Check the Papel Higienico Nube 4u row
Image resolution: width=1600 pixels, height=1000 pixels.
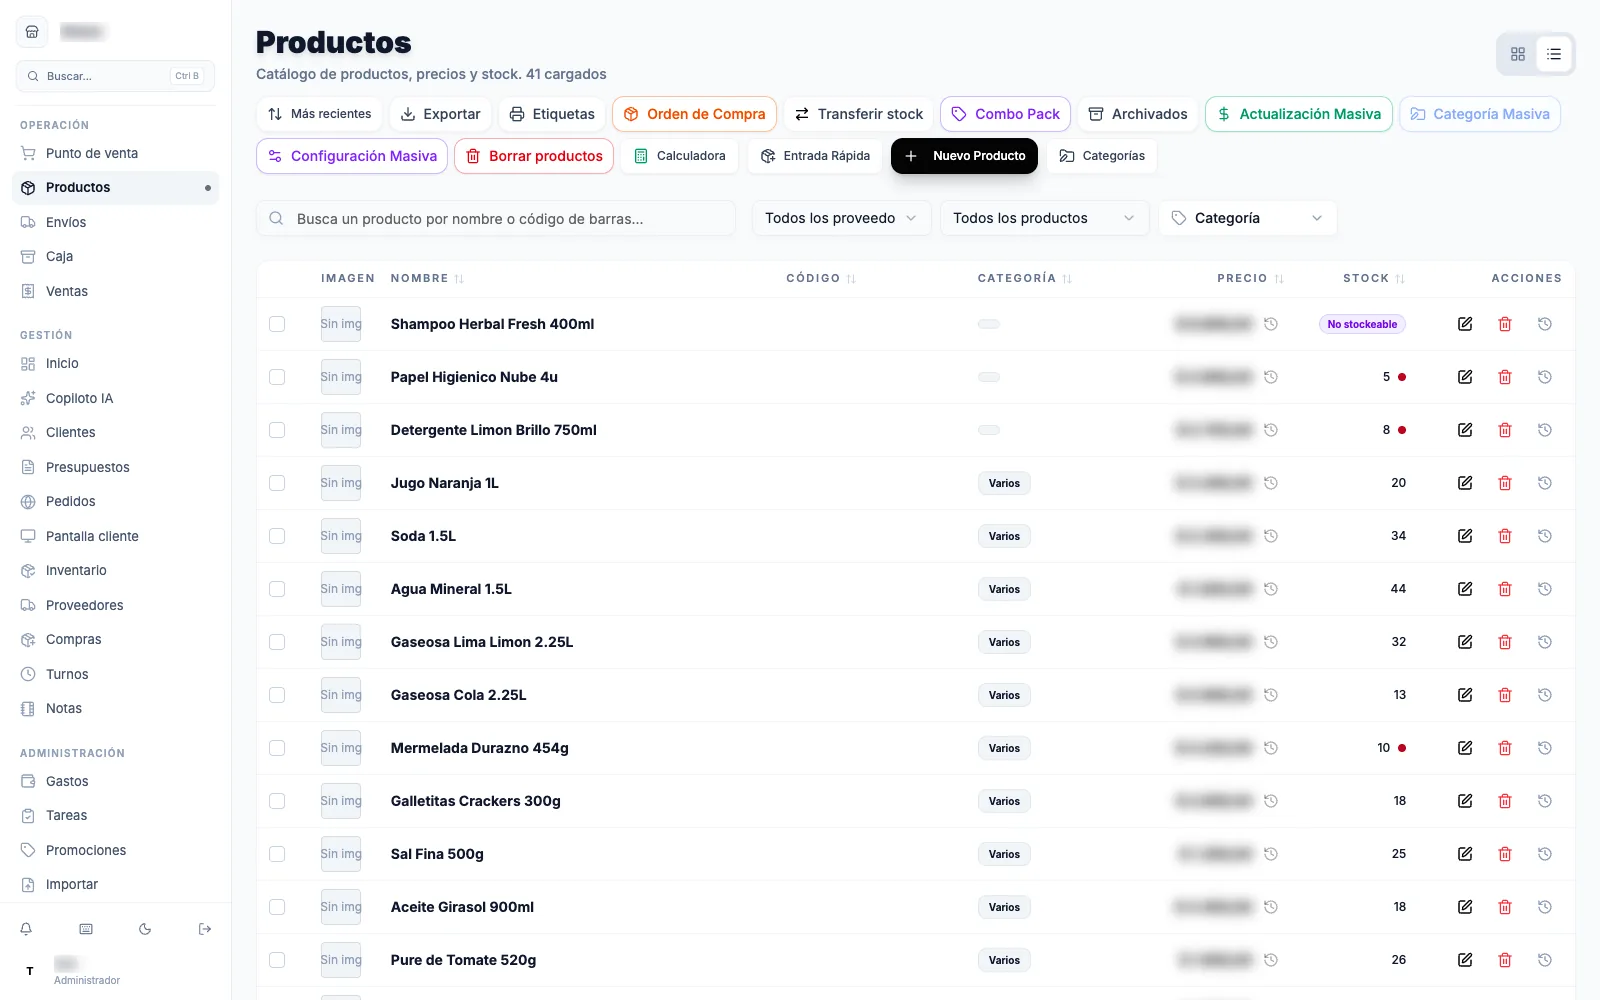(x=277, y=377)
